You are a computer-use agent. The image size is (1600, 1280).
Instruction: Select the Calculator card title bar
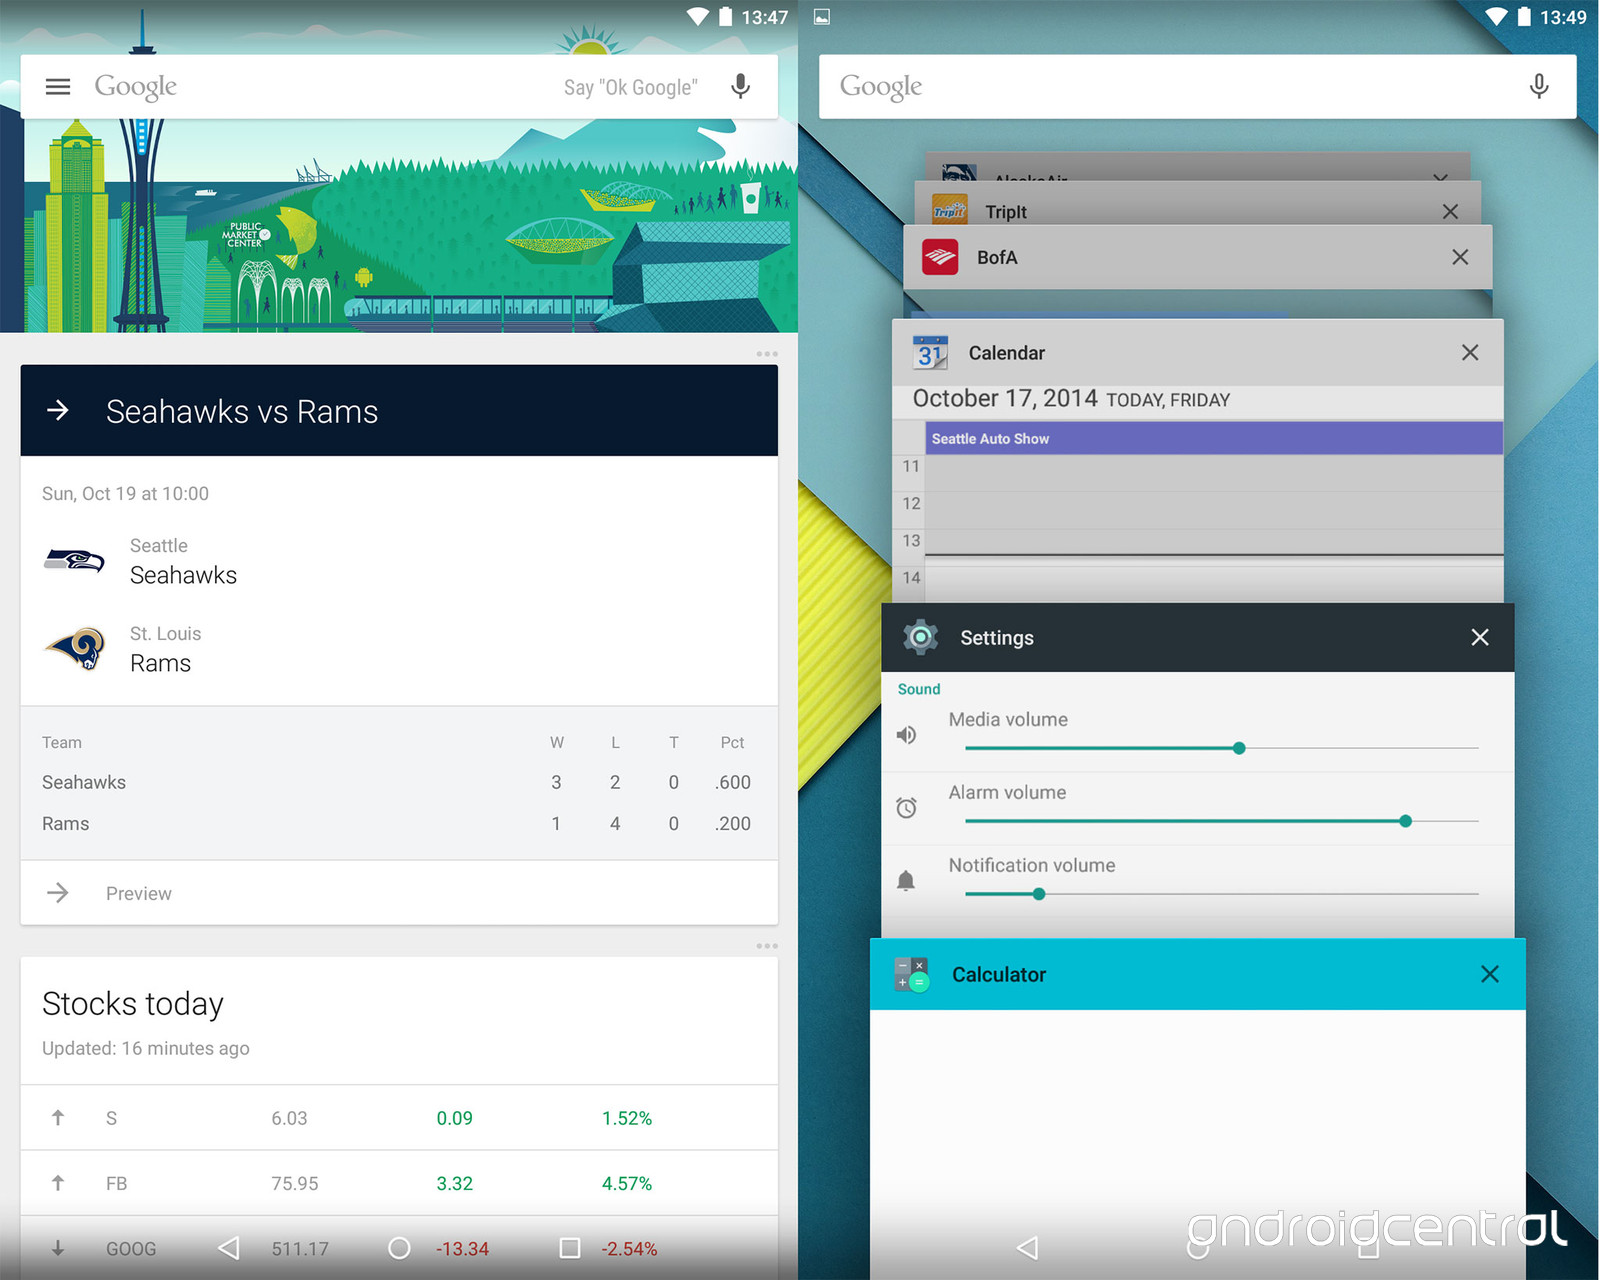coord(1198,974)
